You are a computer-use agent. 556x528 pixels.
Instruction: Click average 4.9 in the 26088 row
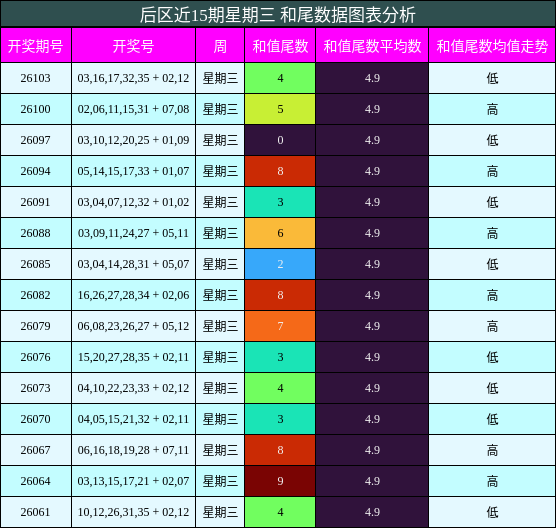tap(372, 233)
